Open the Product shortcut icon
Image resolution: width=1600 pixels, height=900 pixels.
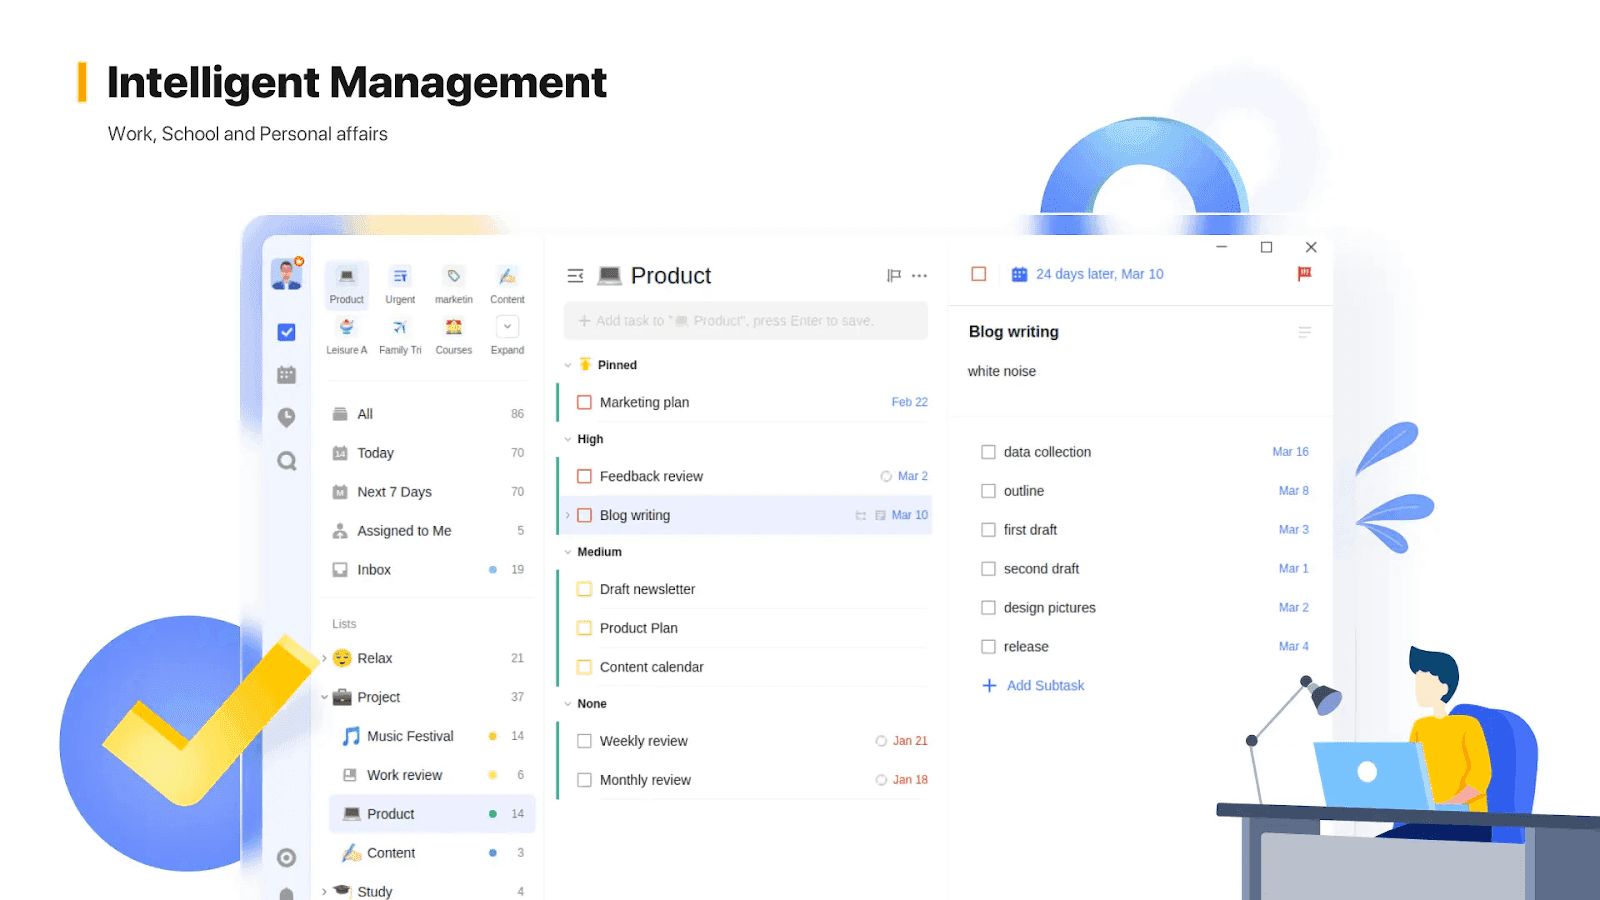click(x=346, y=282)
